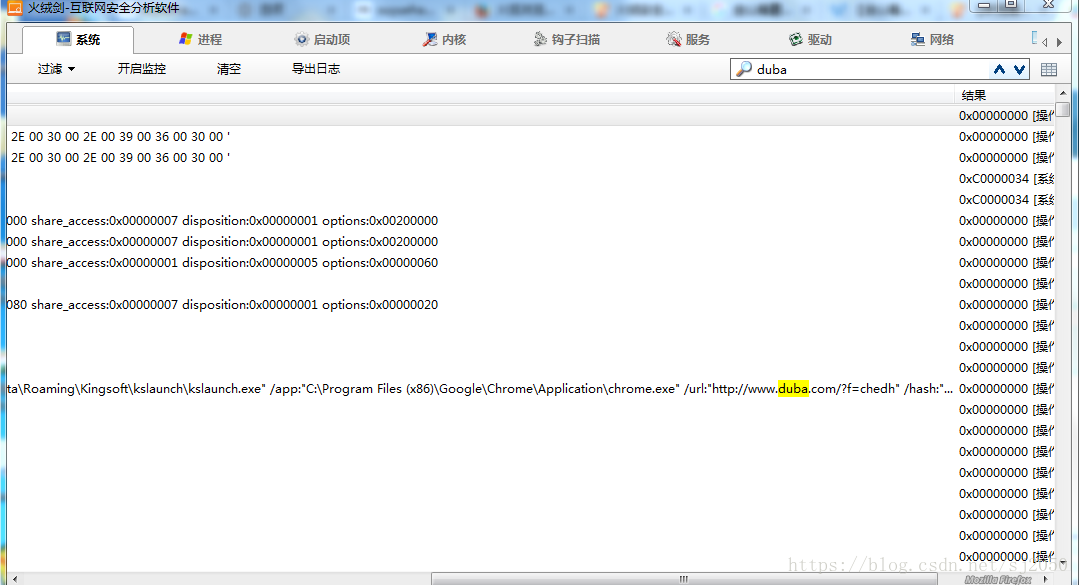Screen dimensions: 1079x585
Task: Select first '2E 00 30 00' hex row
Action: (x=530, y=137)
